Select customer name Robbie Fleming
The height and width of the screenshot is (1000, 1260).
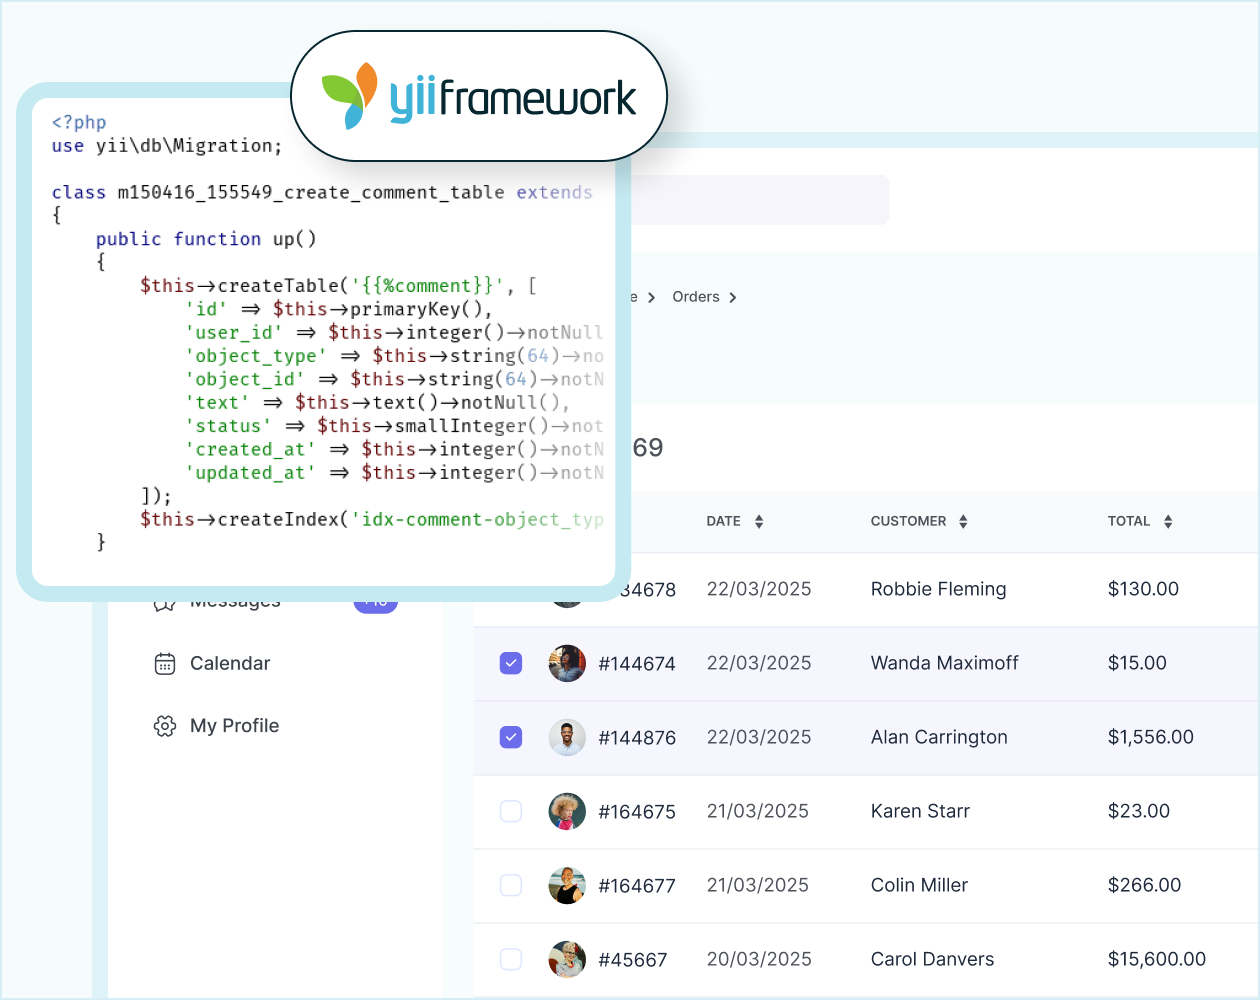pyautogui.click(x=939, y=589)
